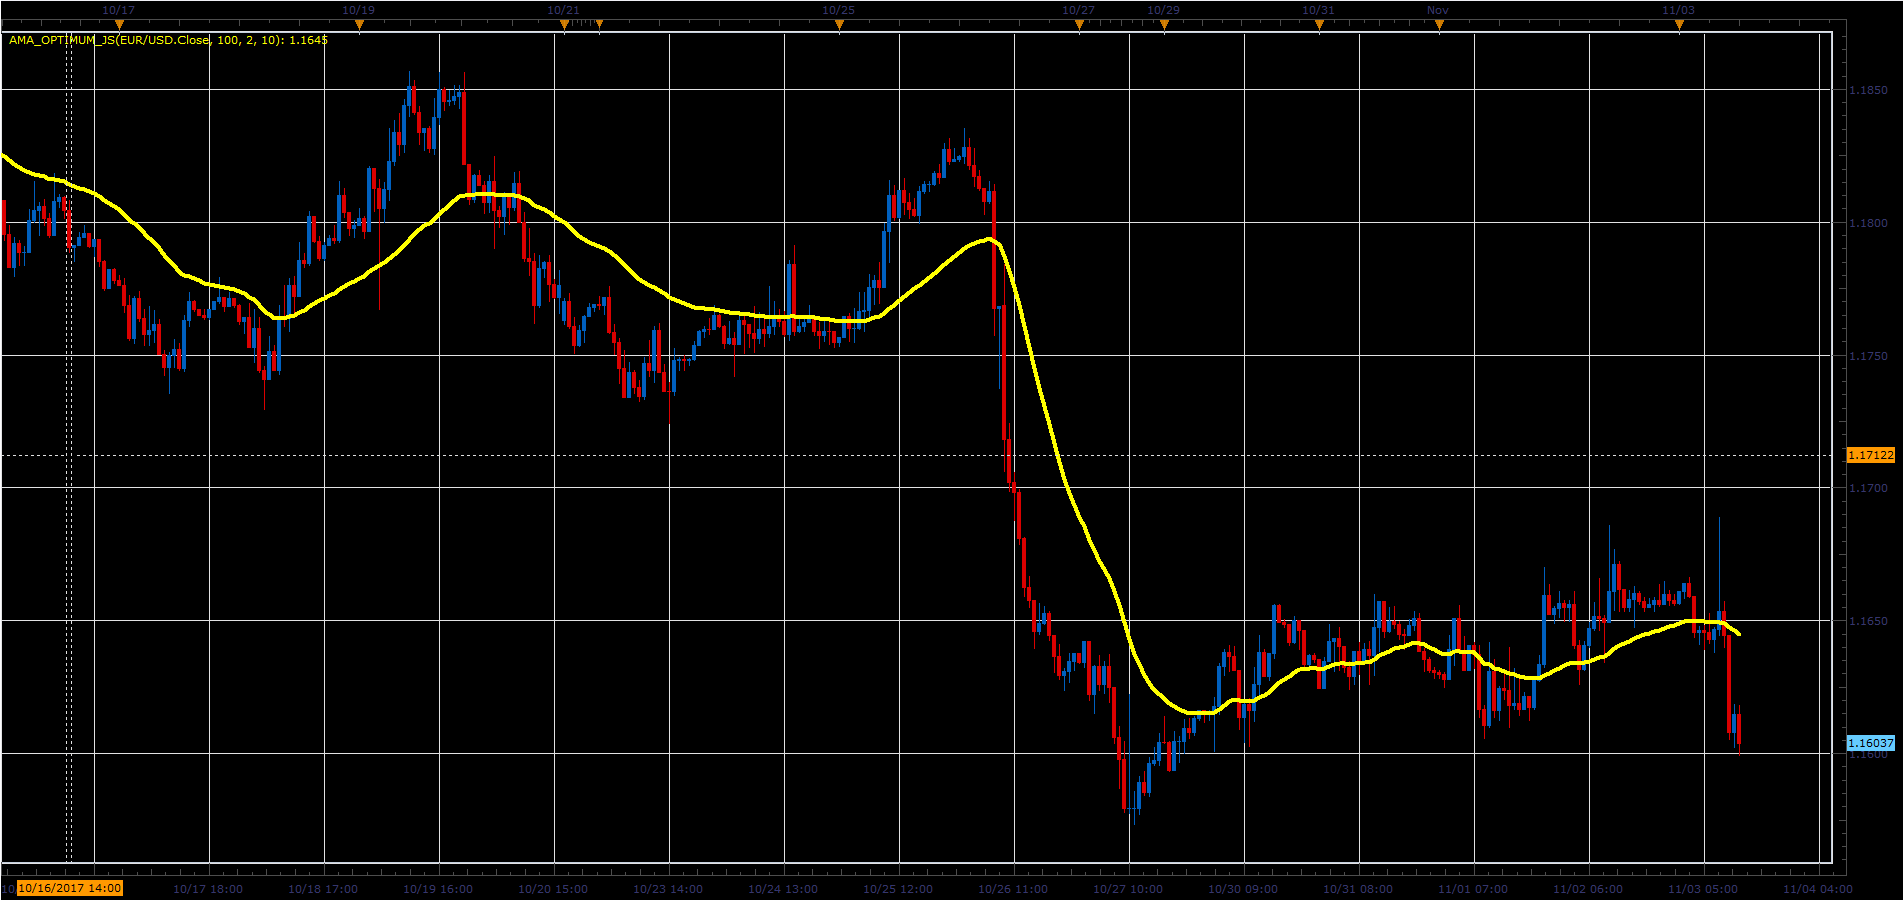Image resolution: width=1903 pixels, height=900 pixels.
Task: Click the orange 1.17122 cursor price tag
Action: pyautogui.click(x=1870, y=455)
